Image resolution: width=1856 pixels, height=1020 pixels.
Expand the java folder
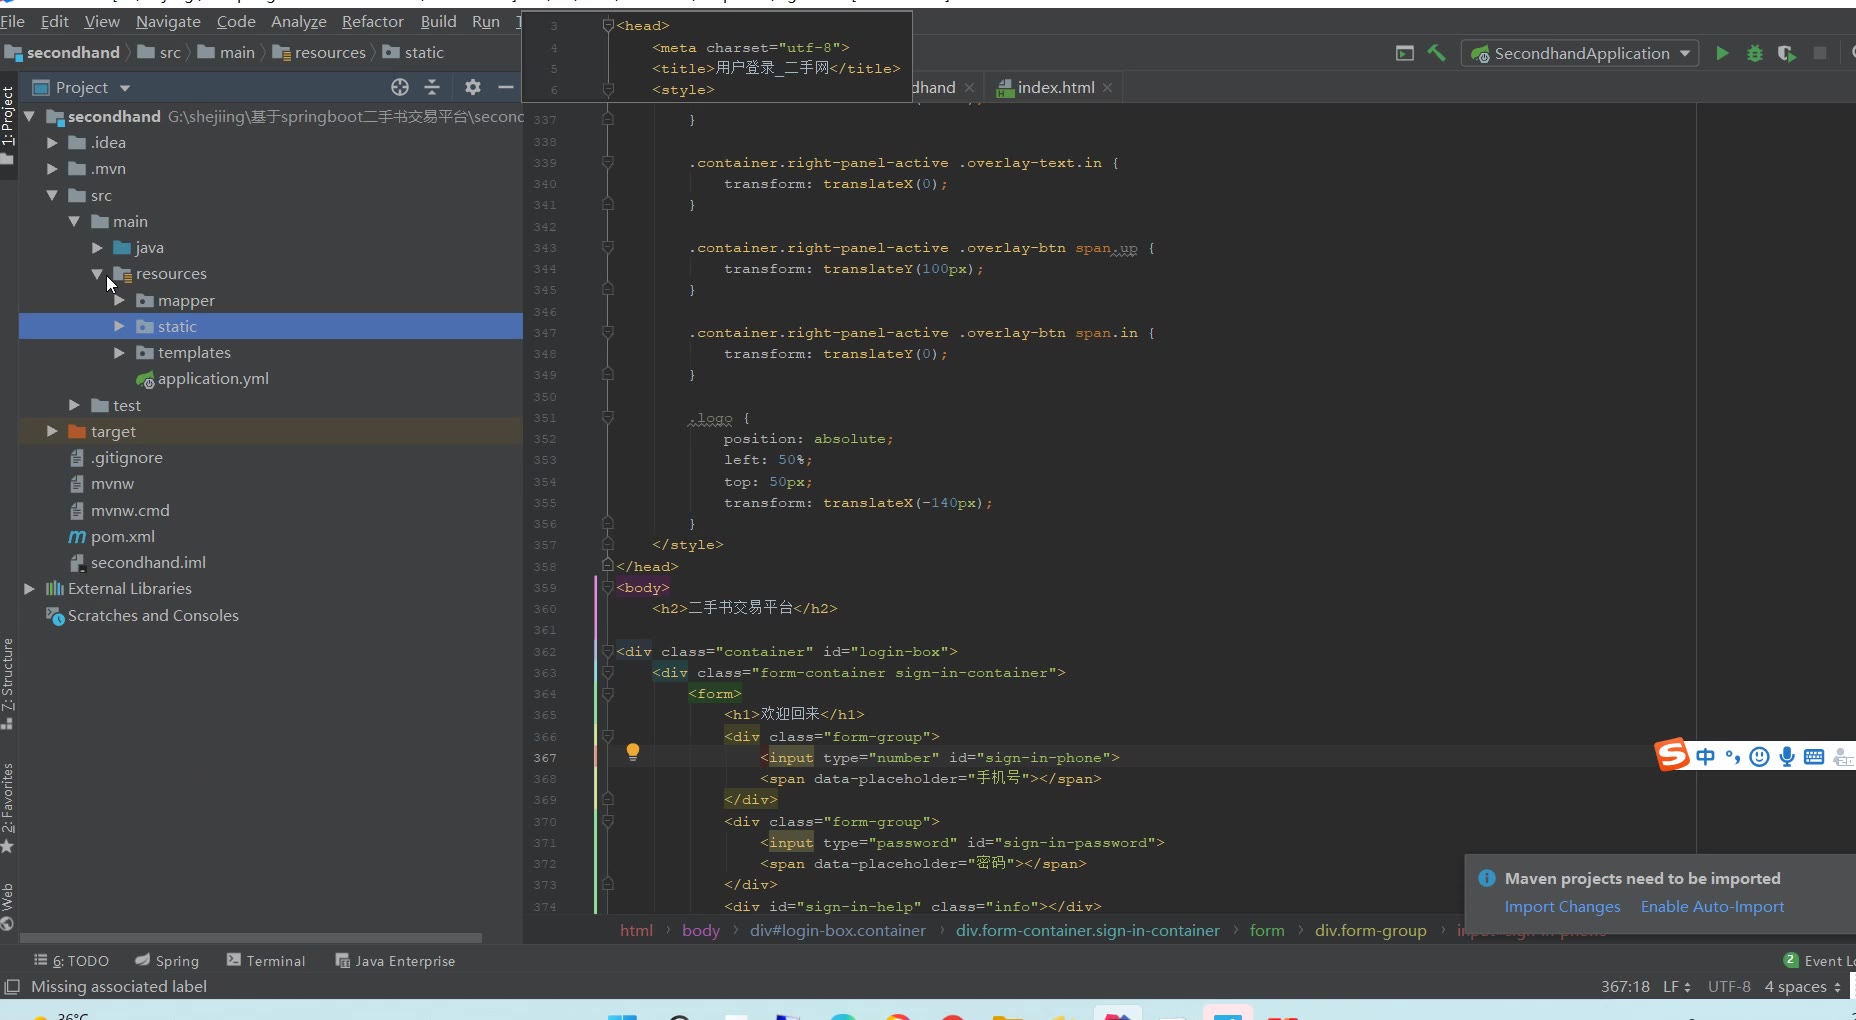point(97,248)
